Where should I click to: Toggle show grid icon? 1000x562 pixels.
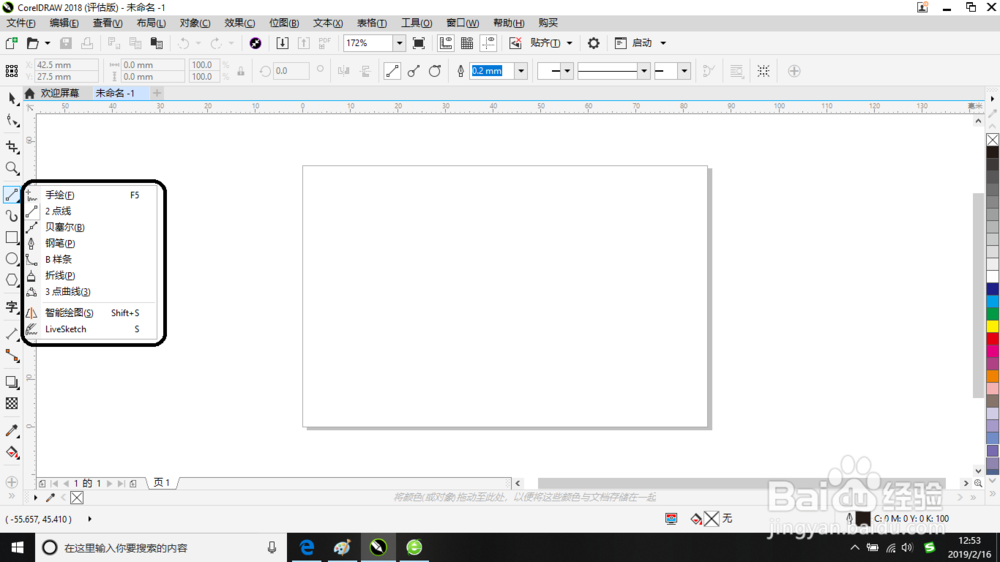click(x=467, y=43)
